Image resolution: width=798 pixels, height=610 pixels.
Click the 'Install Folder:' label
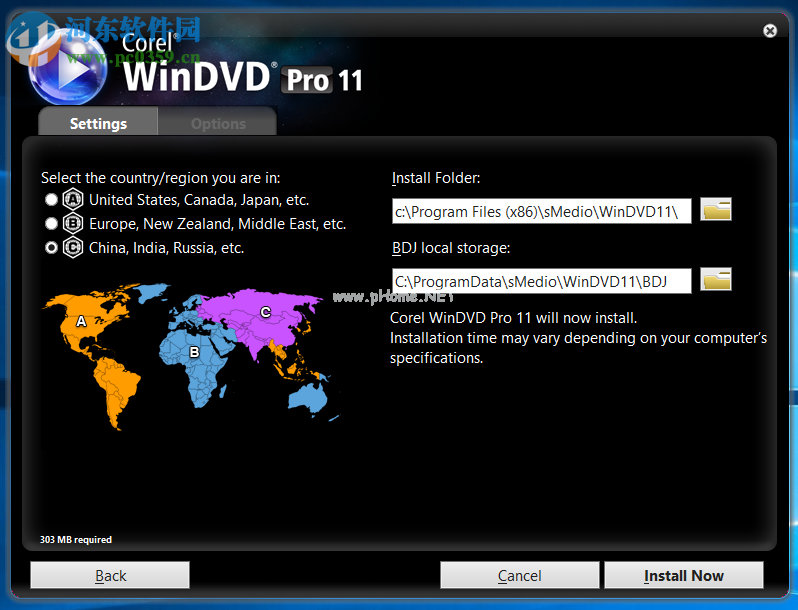pyautogui.click(x=436, y=178)
